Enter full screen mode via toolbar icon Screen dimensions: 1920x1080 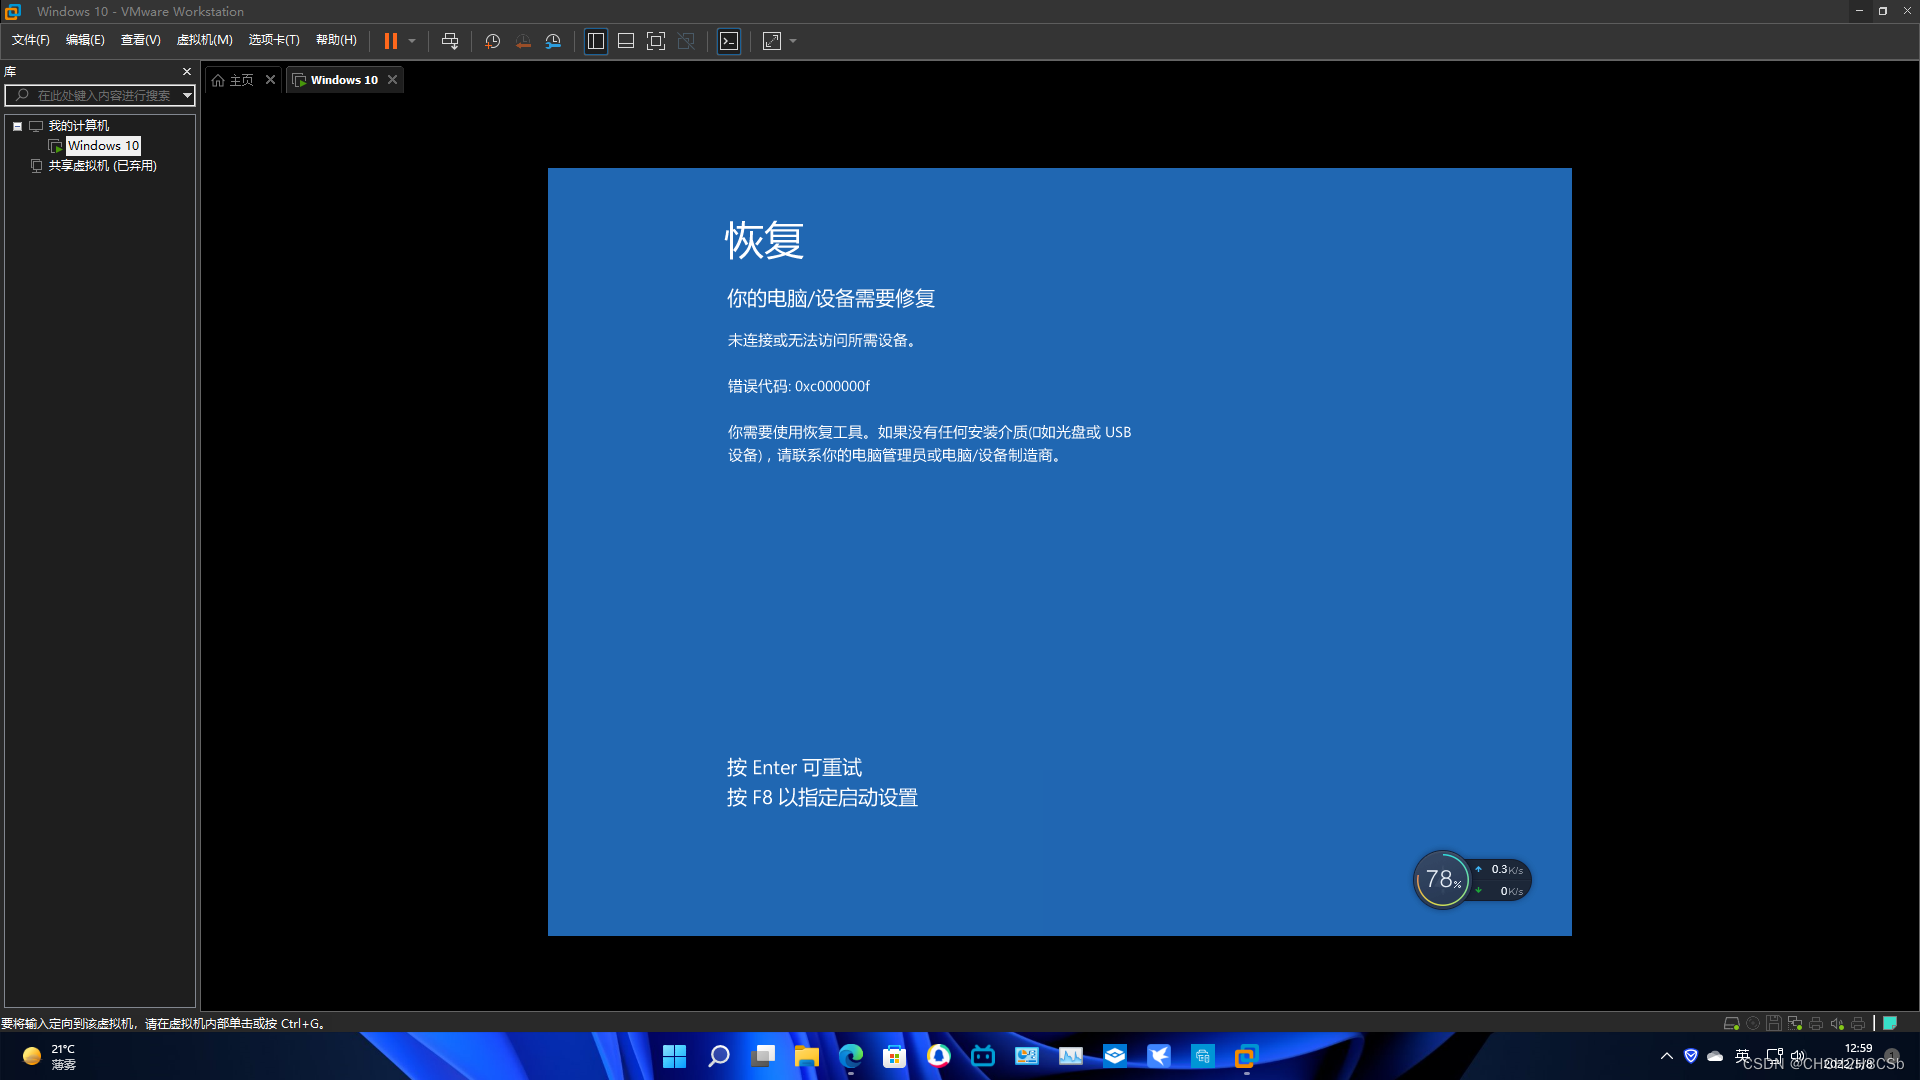click(x=656, y=41)
